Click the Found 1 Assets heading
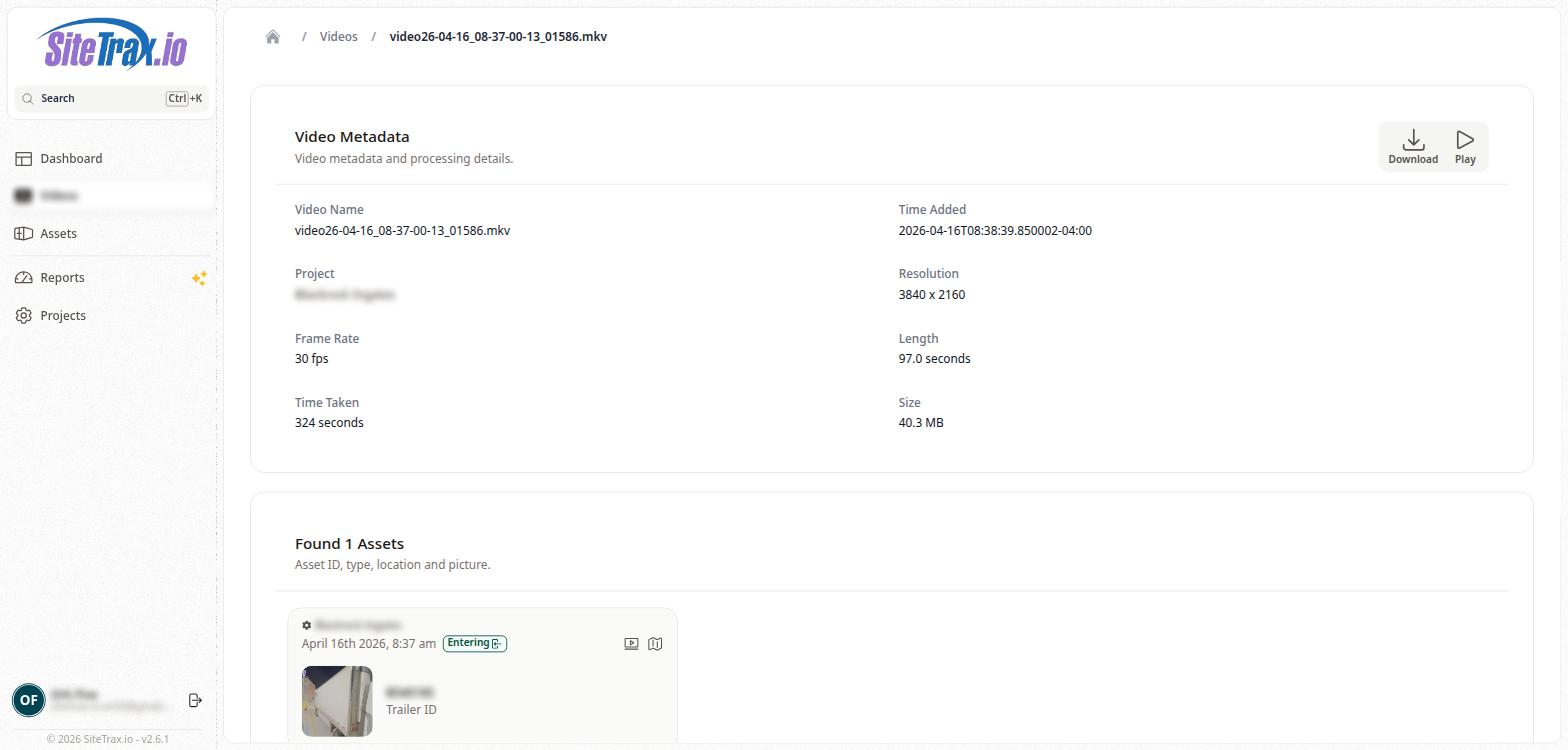Screen dimensions: 1568x750 coord(349,544)
